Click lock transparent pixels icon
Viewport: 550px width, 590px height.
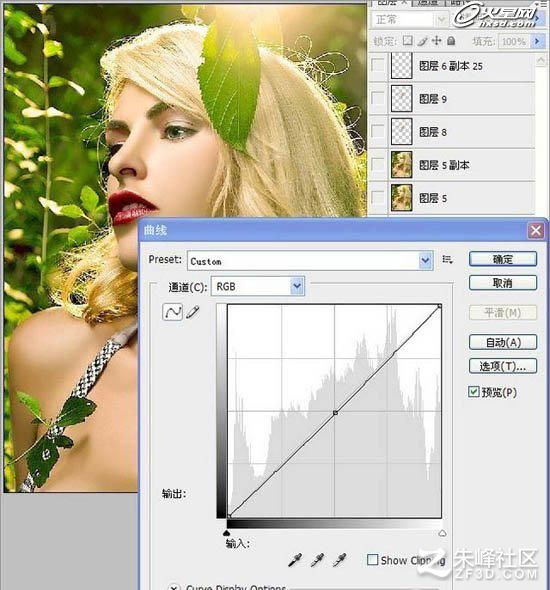[408, 40]
